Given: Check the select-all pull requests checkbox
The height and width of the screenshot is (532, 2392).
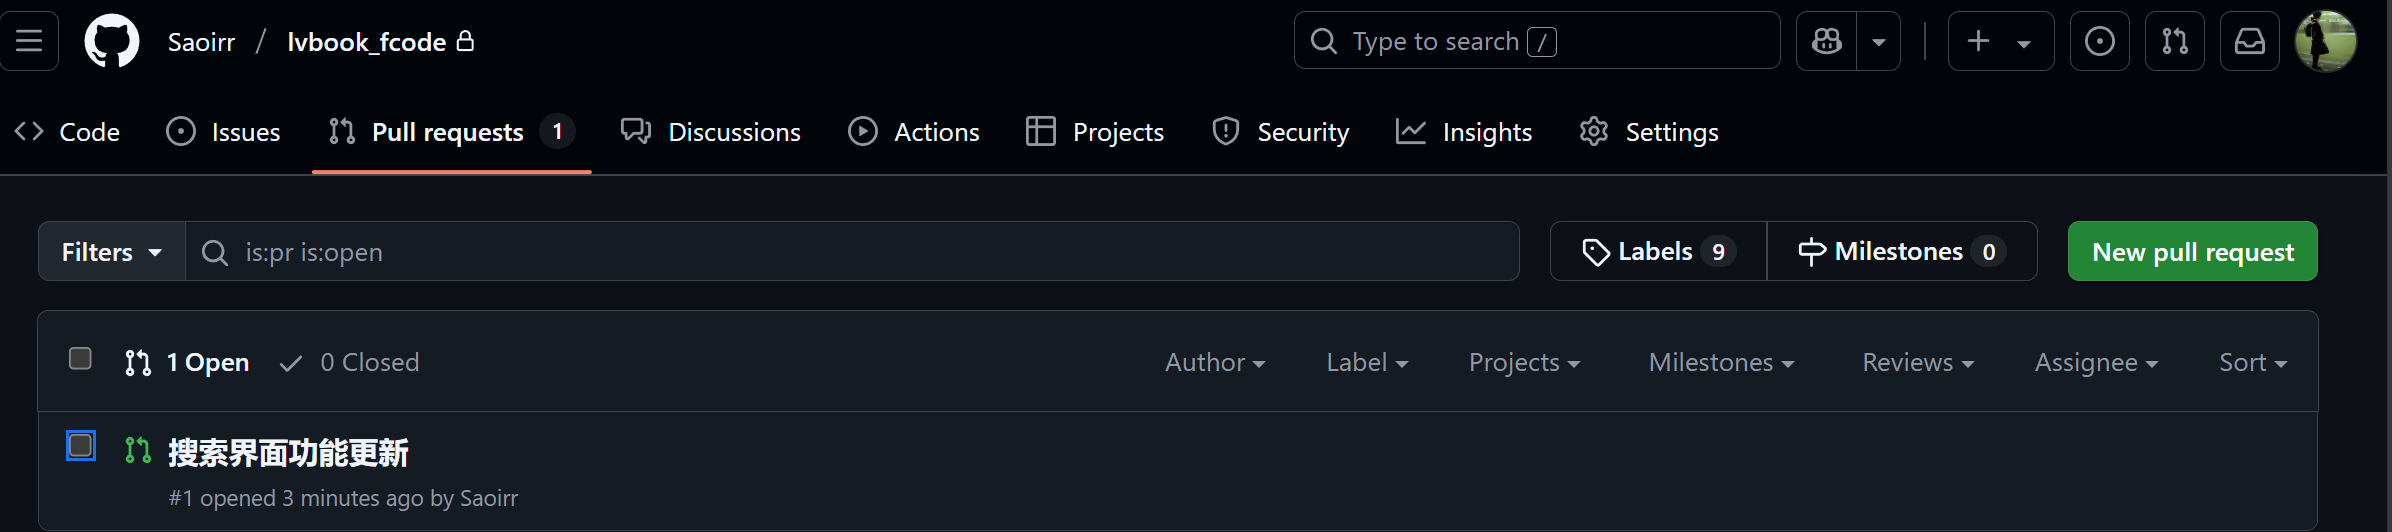Looking at the screenshot, I should [x=80, y=359].
